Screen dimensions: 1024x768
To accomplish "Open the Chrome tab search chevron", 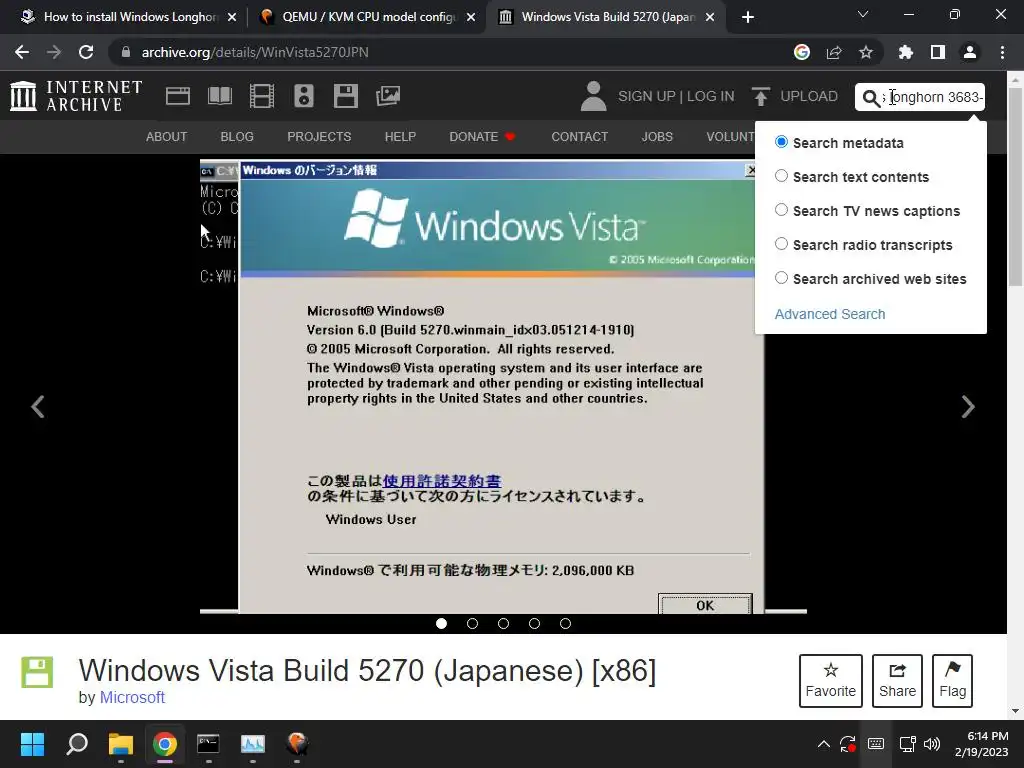I will point(863,14).
